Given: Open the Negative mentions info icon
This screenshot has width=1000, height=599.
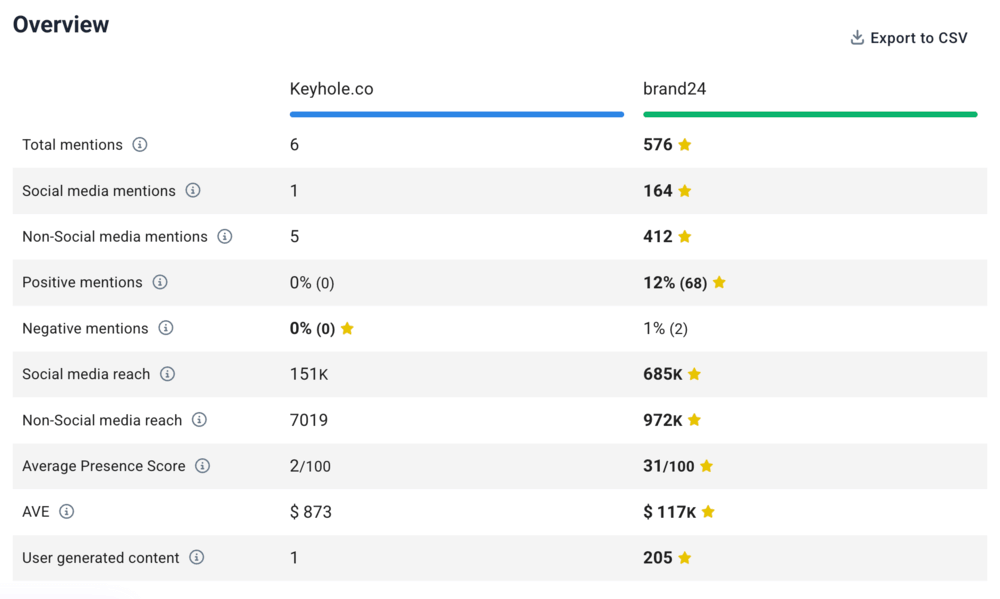Looking at the screenshot, I should pyautogui.click(x=166, y=328).
